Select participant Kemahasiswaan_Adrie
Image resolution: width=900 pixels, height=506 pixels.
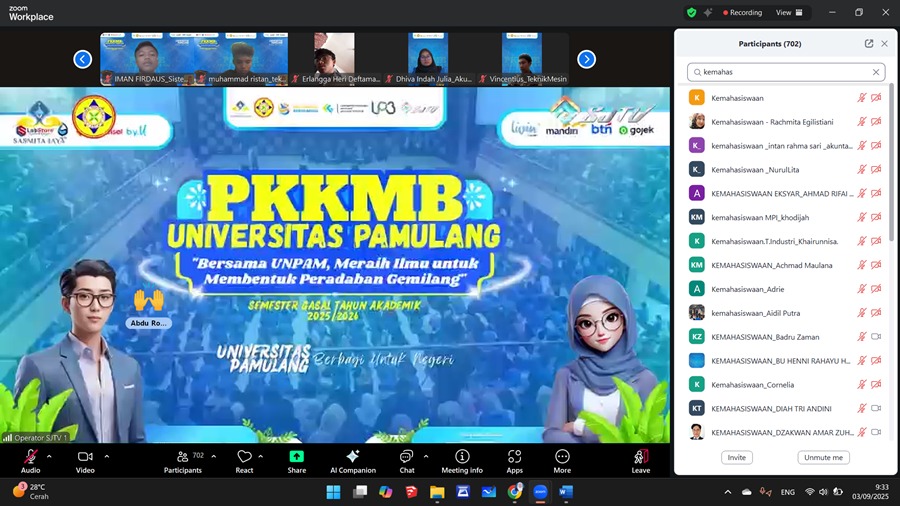tap(784, 289)
